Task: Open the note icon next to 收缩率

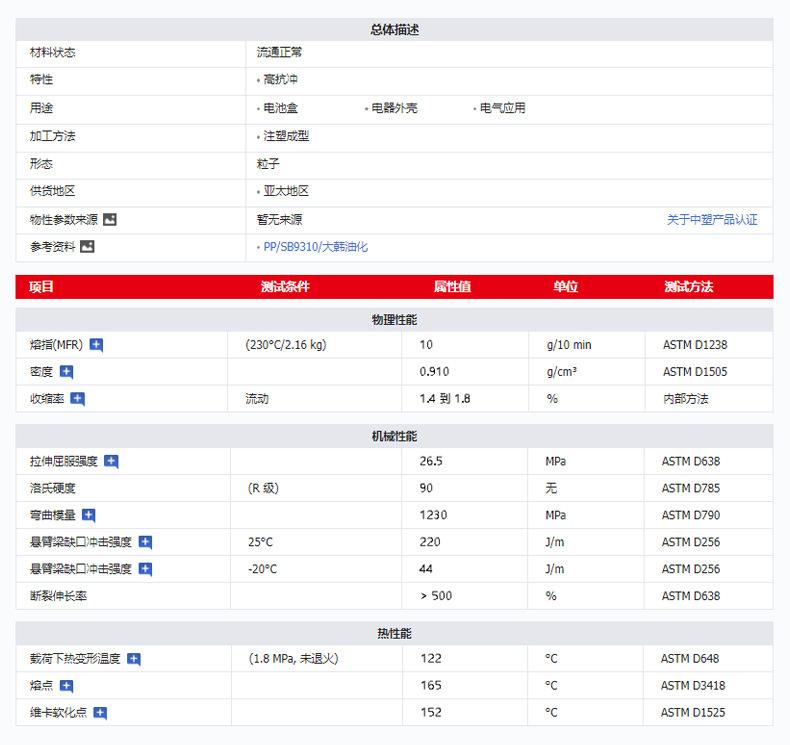Action: (x=78, y=399)
